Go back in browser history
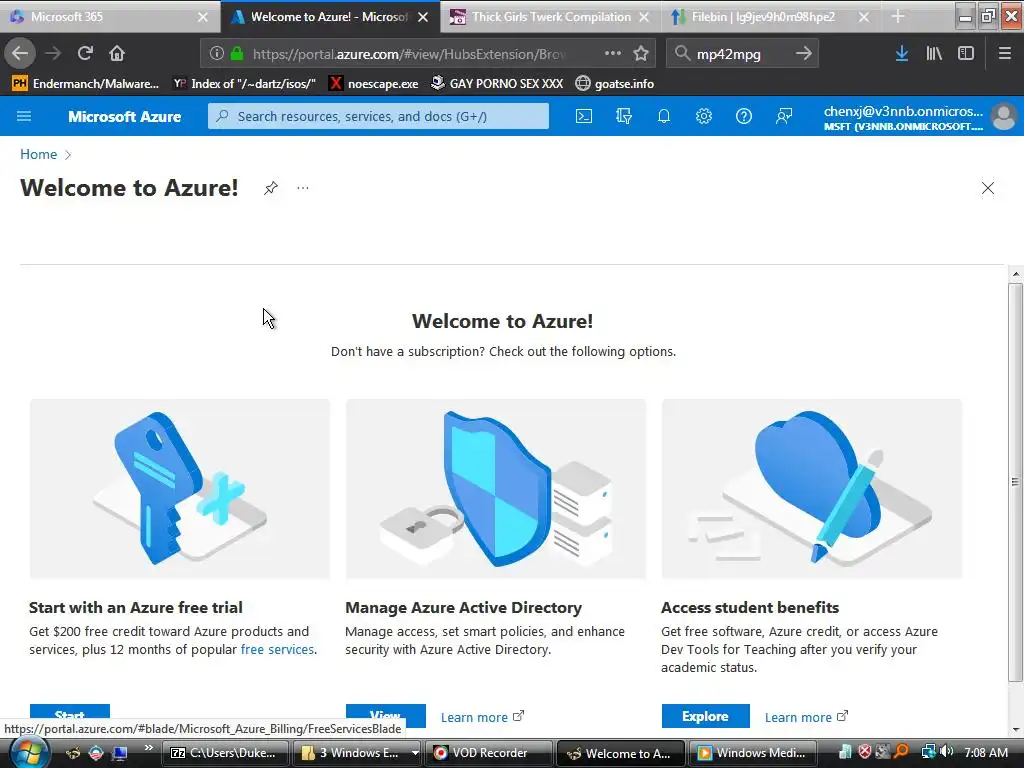Viewport: 1024px width, 768px height. [20, 53]
